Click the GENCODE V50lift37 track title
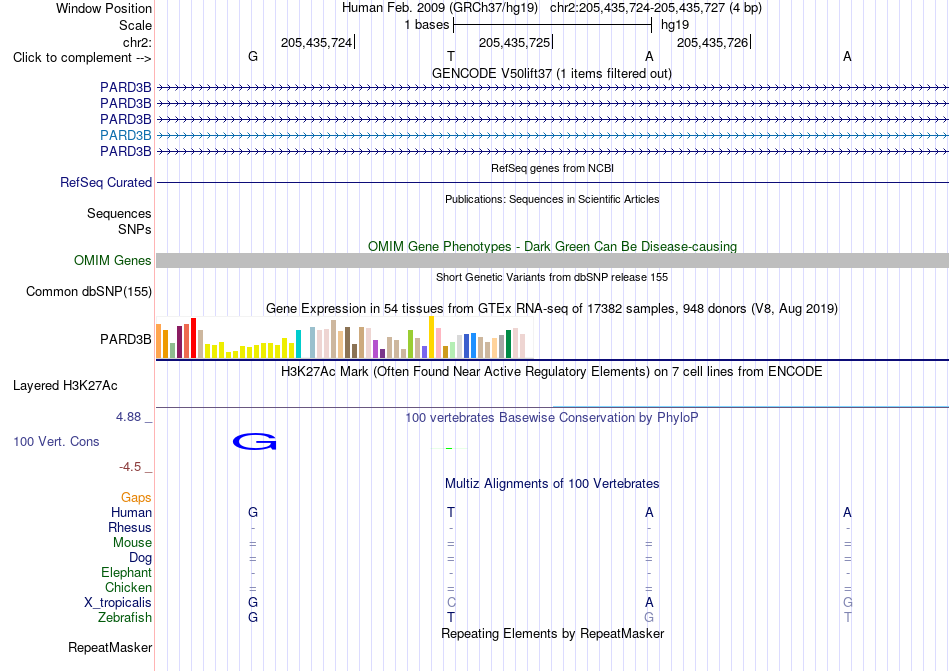 pos(551,73)
